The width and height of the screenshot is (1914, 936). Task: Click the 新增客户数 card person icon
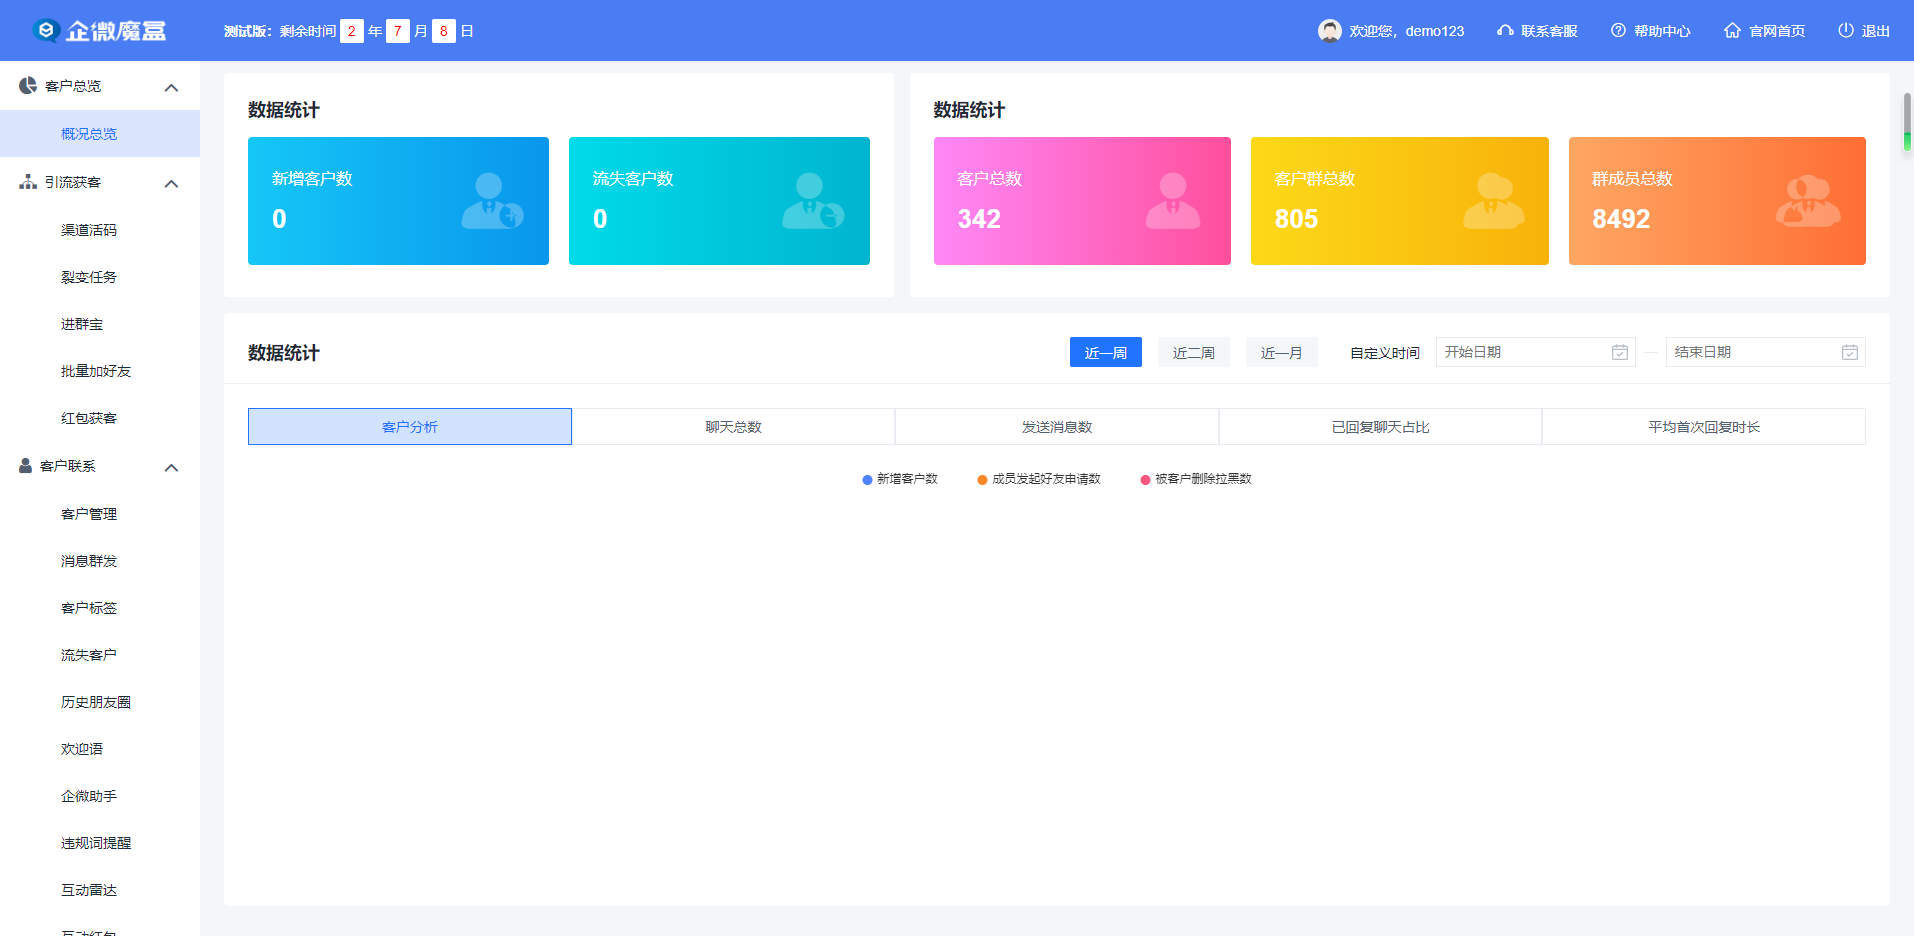(492, 201)
